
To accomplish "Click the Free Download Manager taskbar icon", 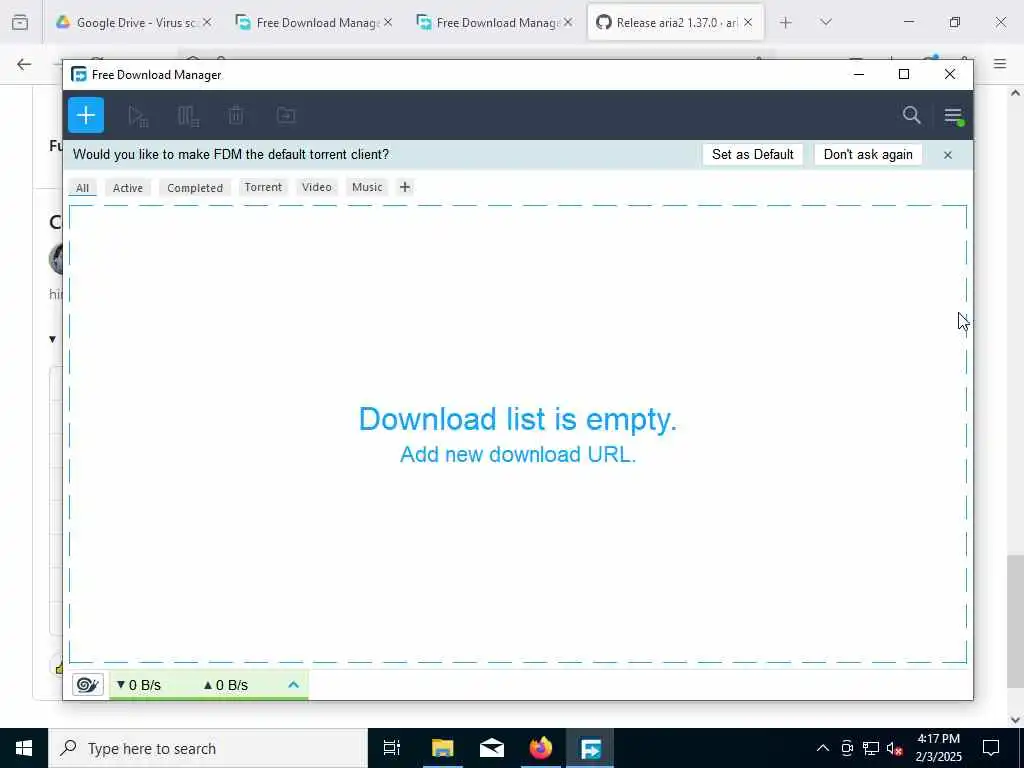I will [590, 748].
